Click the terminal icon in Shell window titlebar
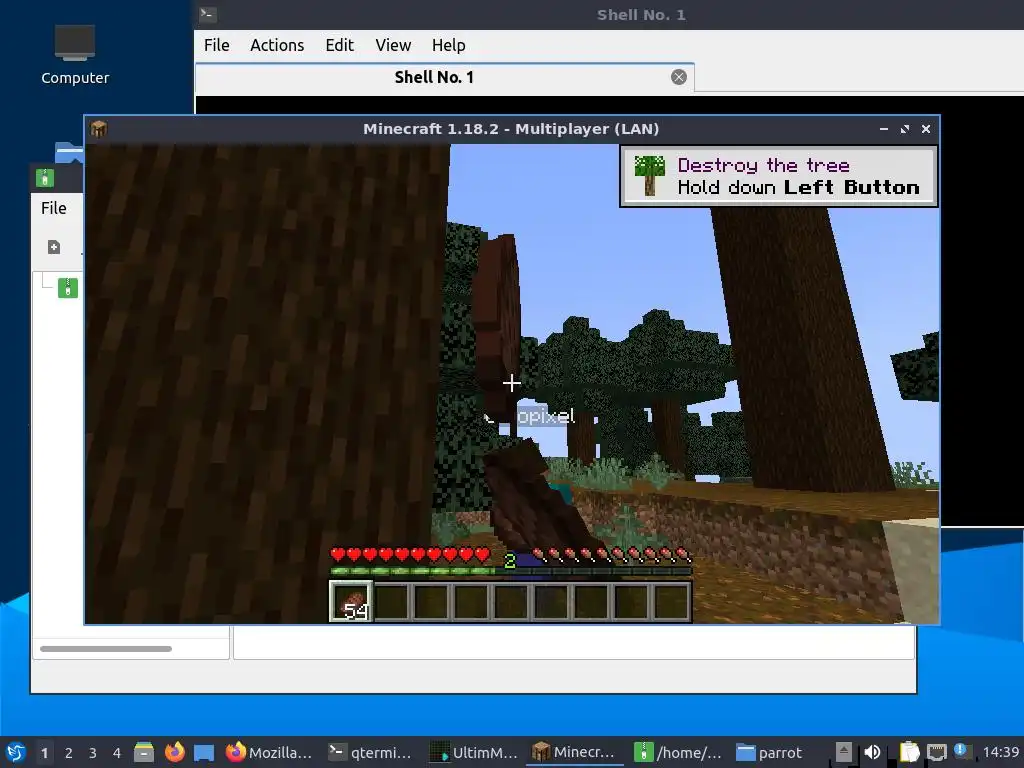This screenshot has height=768, width=1024. pos(208,14)
